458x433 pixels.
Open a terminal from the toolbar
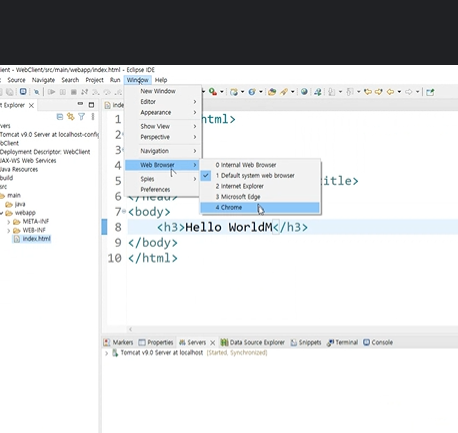click(23, 92)
